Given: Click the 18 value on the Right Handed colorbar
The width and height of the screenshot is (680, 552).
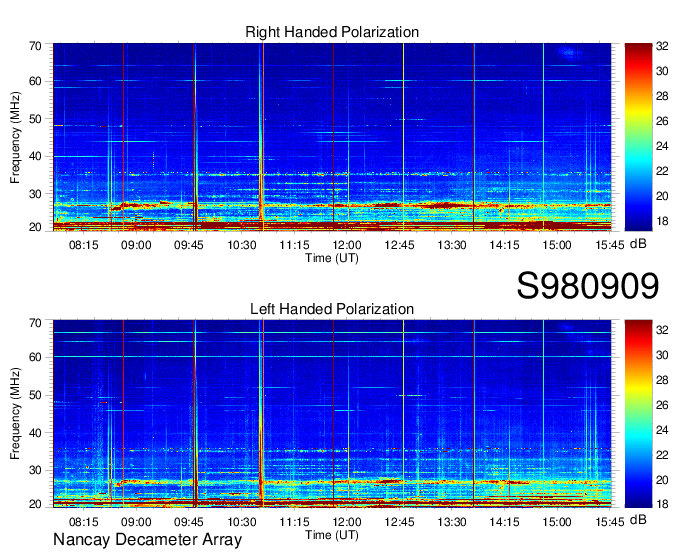Looking at the screenshot, I should tap(662, 221).
